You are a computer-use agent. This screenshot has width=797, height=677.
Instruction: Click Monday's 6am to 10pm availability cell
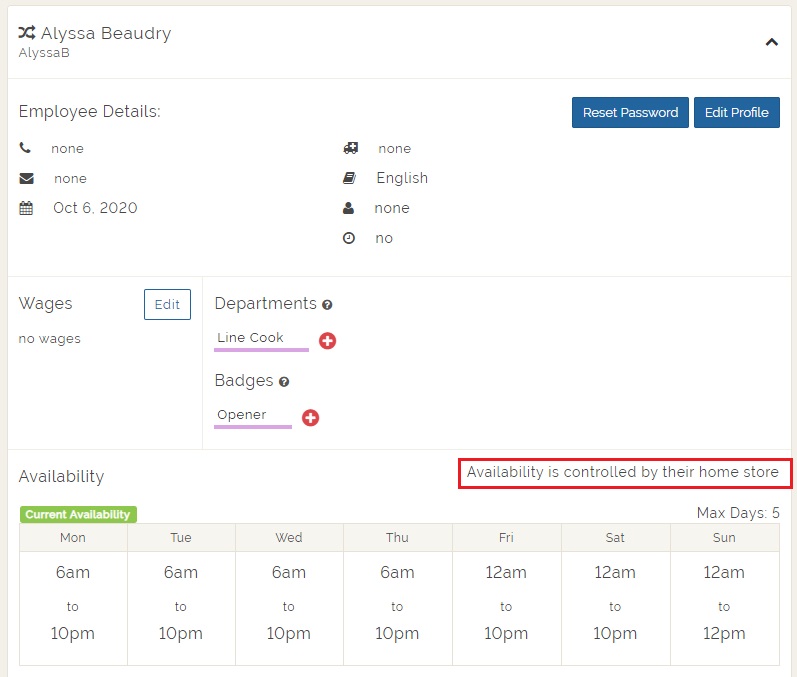(x=73, y=604)
